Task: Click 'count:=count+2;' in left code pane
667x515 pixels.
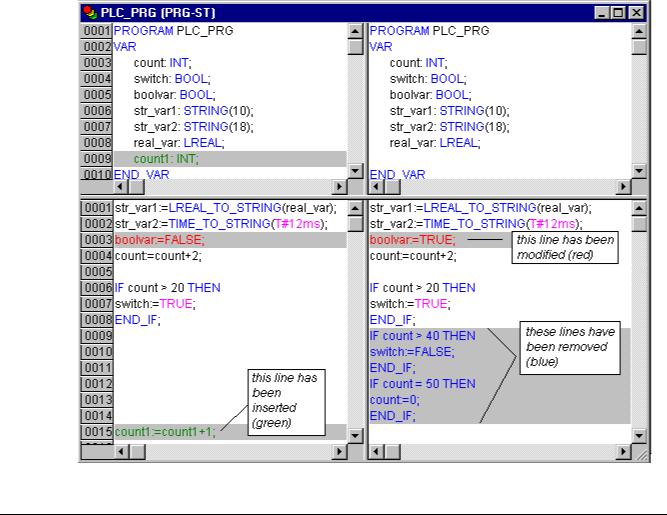Action: pyautogui.click(x=158, y=256)
